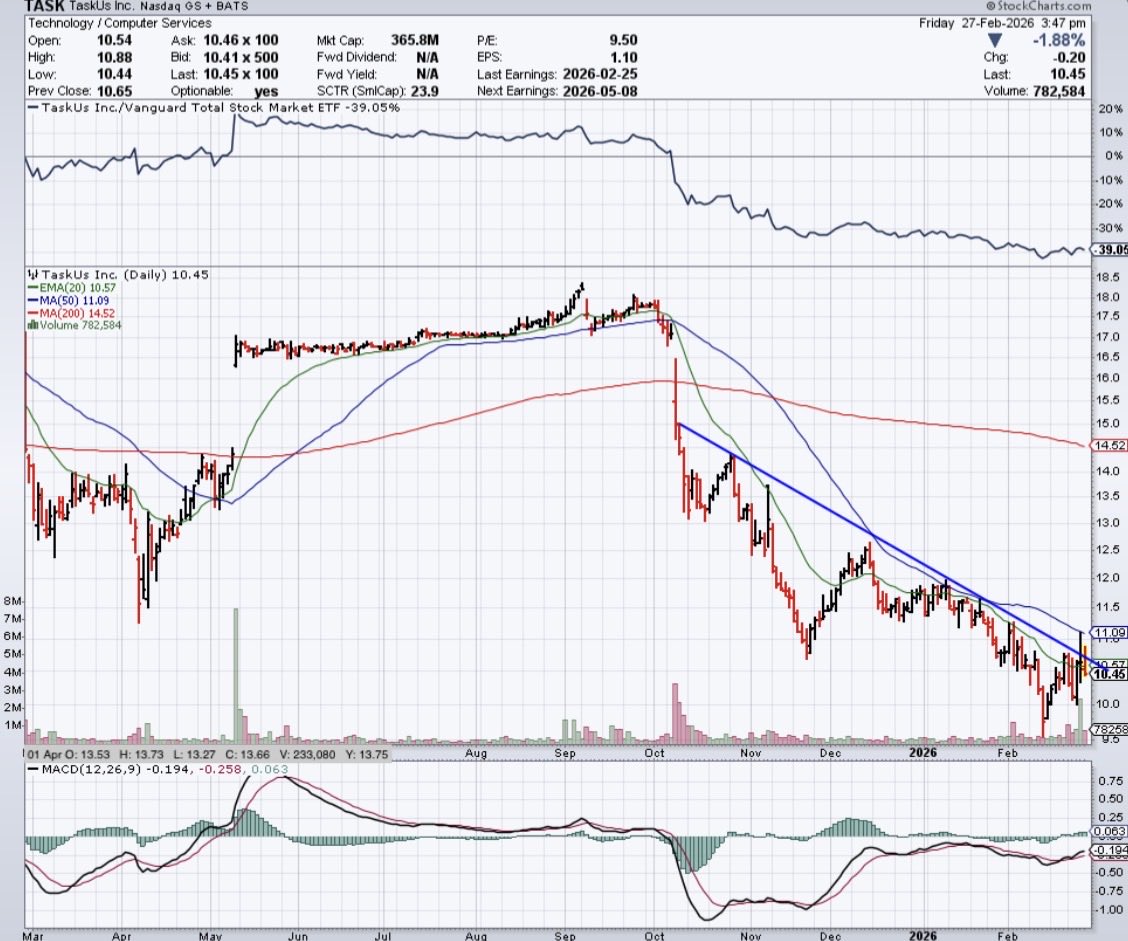Screen dimensions: 1128x941
Task: Click the Last Earnings date 2026-02-25
Action: coord(600,74)
